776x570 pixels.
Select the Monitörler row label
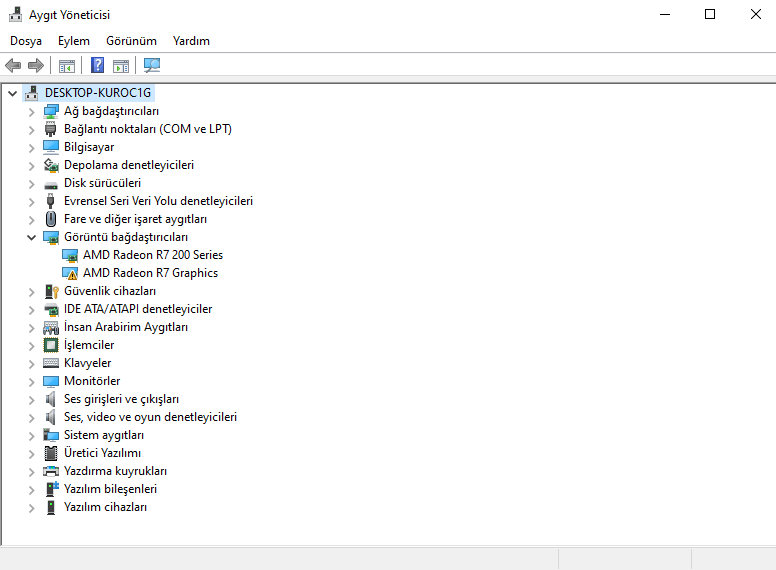(x=92, y=381)
